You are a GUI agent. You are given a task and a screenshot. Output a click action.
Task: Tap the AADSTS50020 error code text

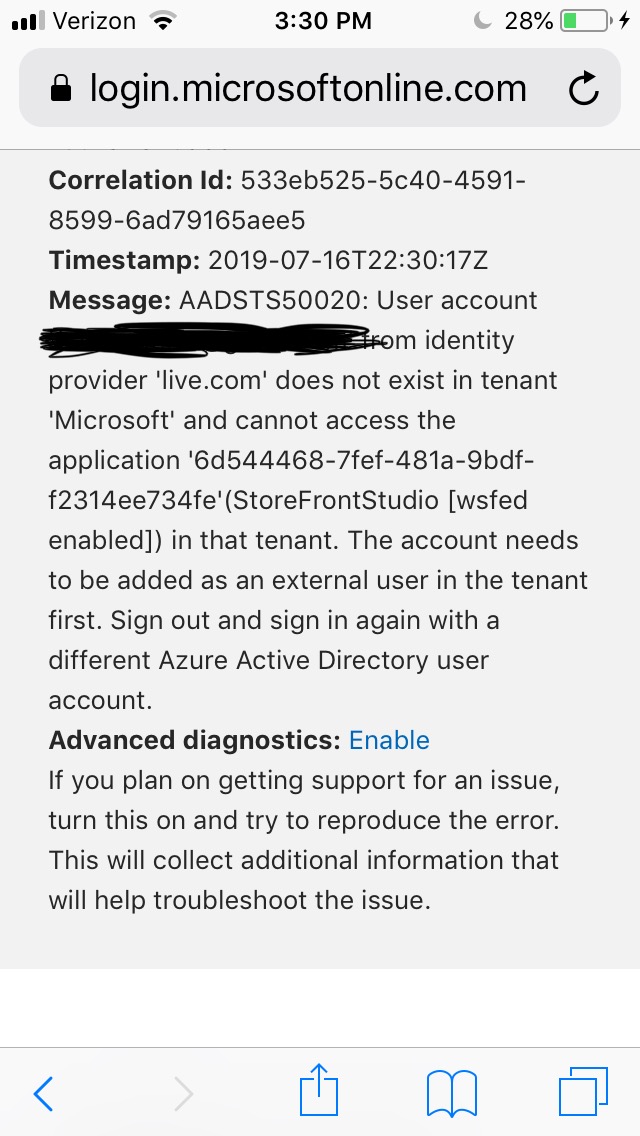(270, 300)
